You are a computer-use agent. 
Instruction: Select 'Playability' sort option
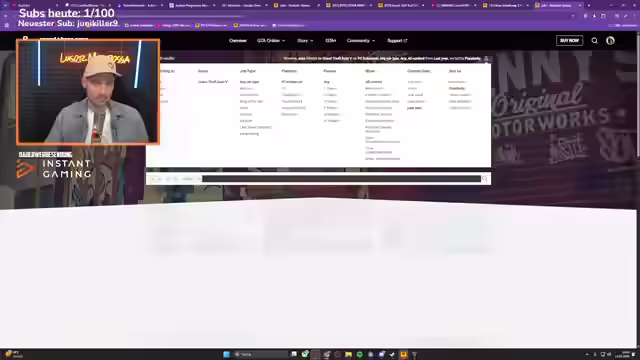point(457,88)
